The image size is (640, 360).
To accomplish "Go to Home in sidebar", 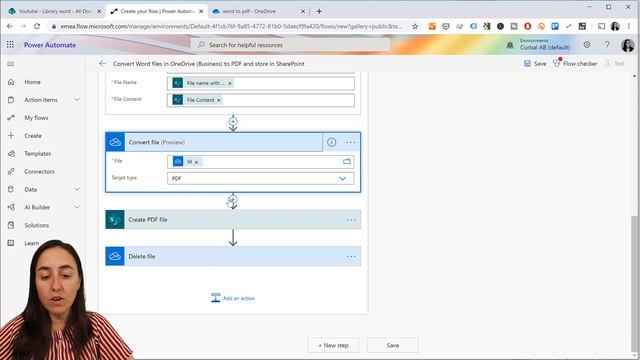I will 32,82.
